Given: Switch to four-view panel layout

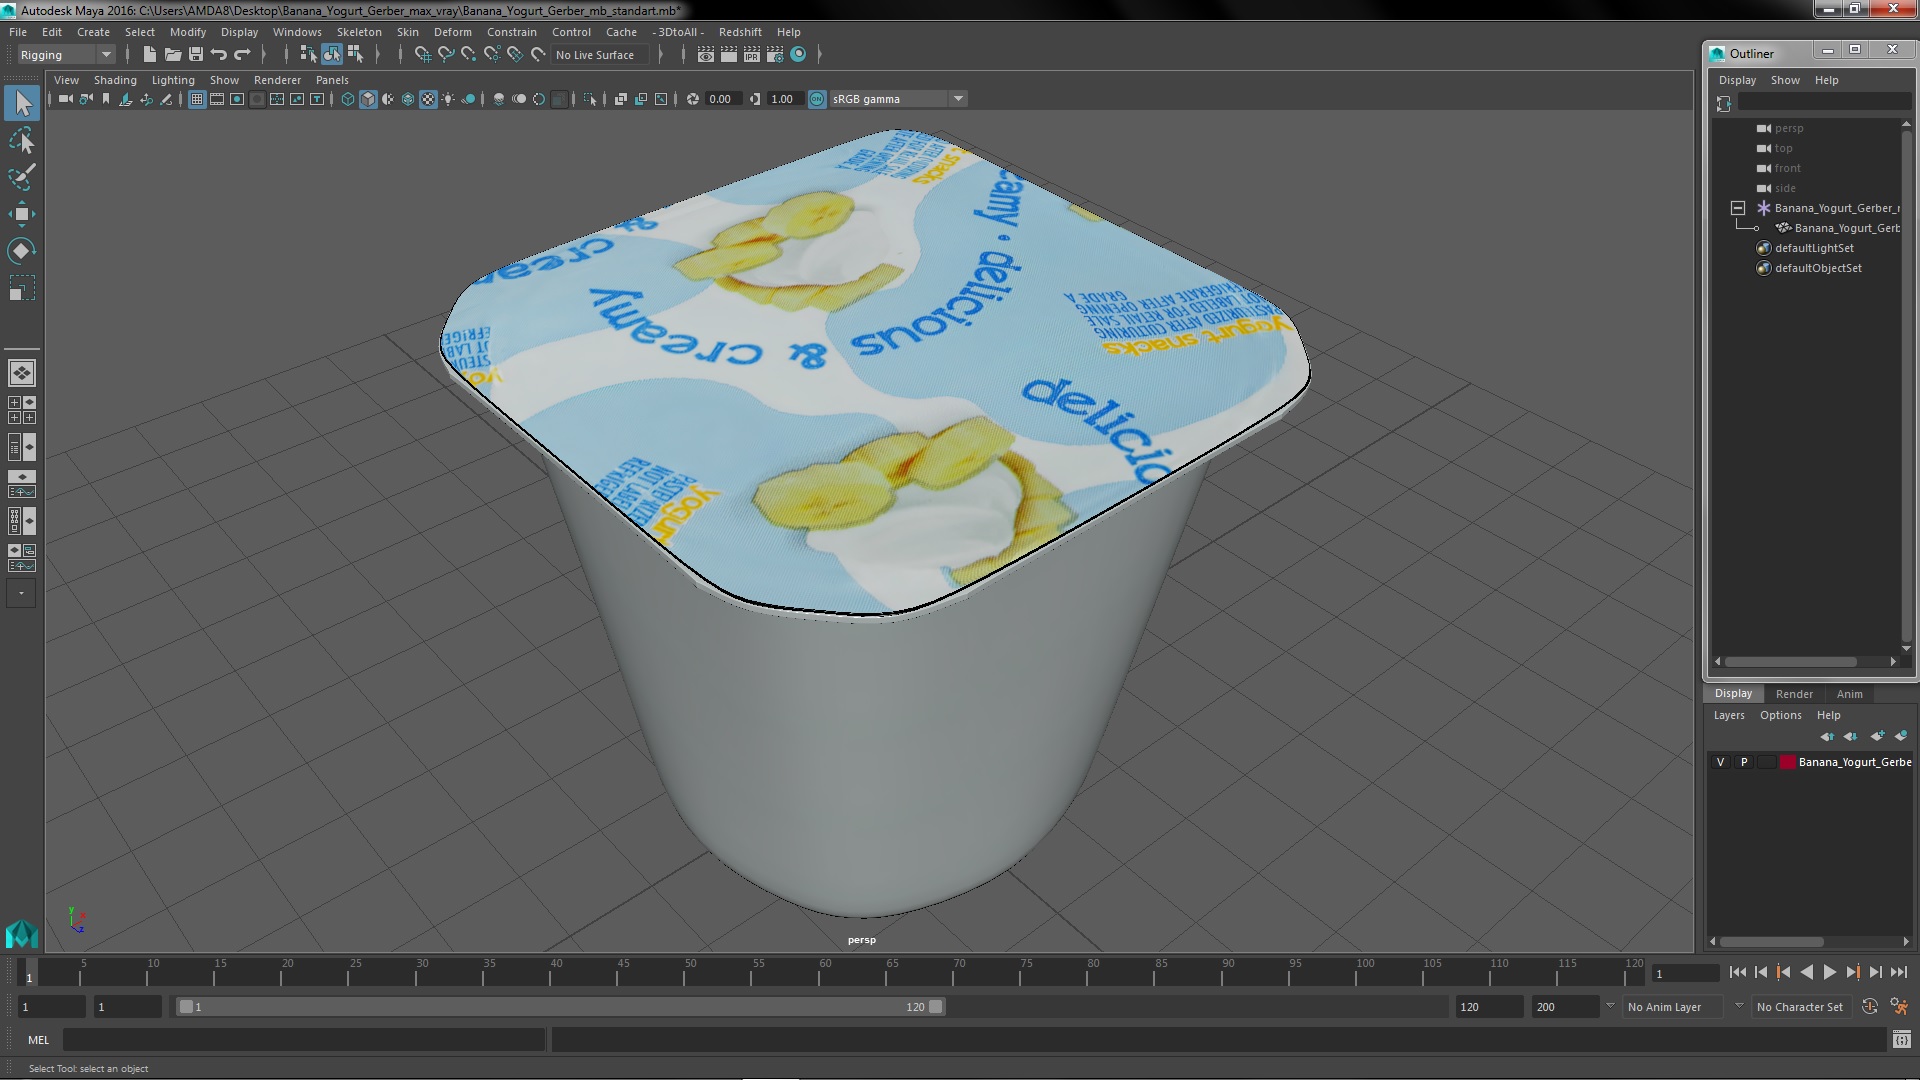Looking at the screenshot, I should [x=22, y=410].
